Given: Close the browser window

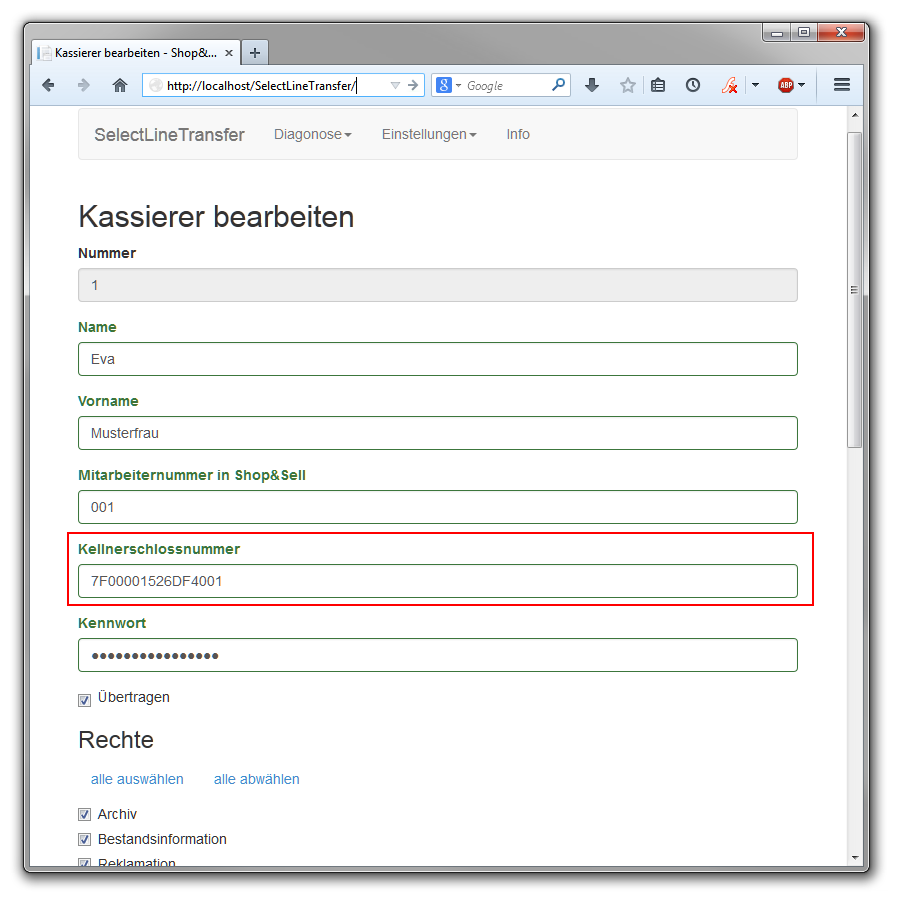Looking at the screenshot, I should click(x=841, y=33).
